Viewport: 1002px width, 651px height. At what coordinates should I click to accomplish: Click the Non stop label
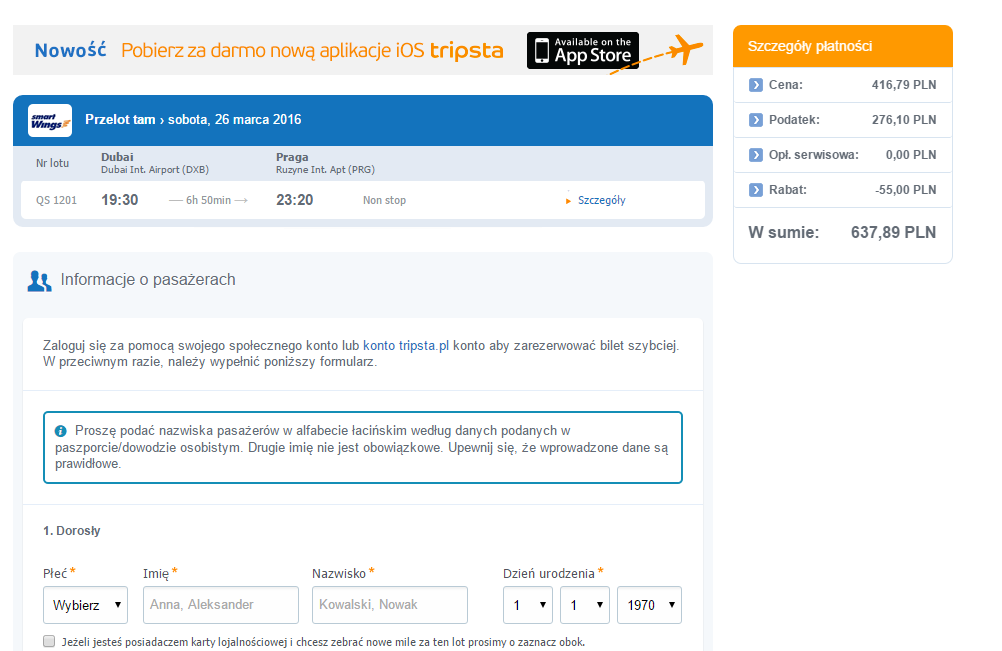point(384,200)
